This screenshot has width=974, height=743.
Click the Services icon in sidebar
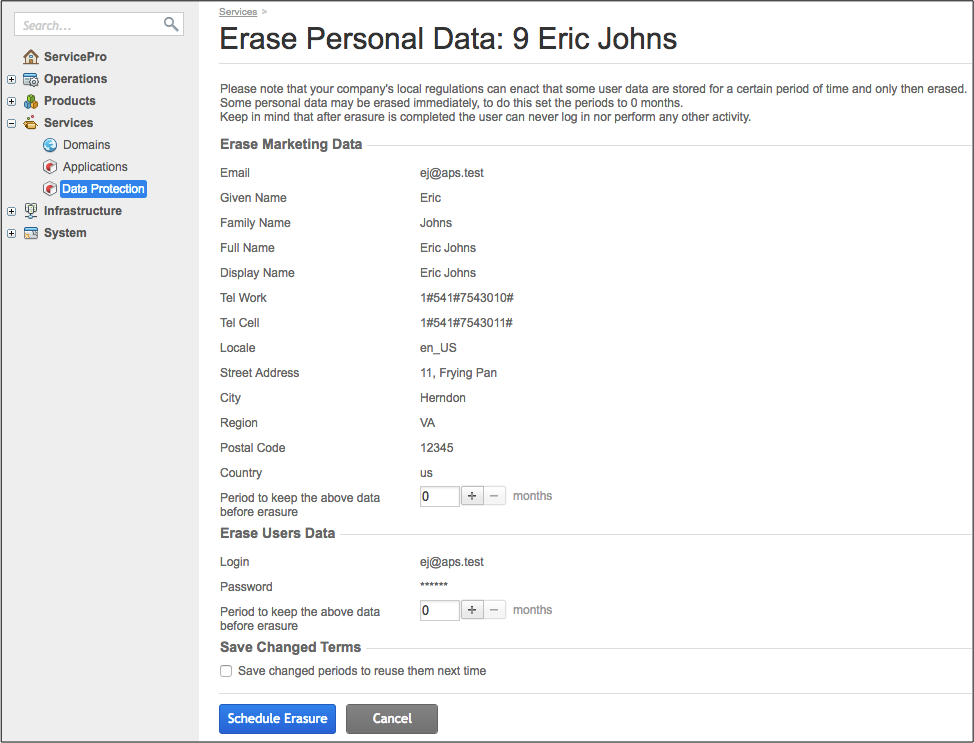[31, 123]
